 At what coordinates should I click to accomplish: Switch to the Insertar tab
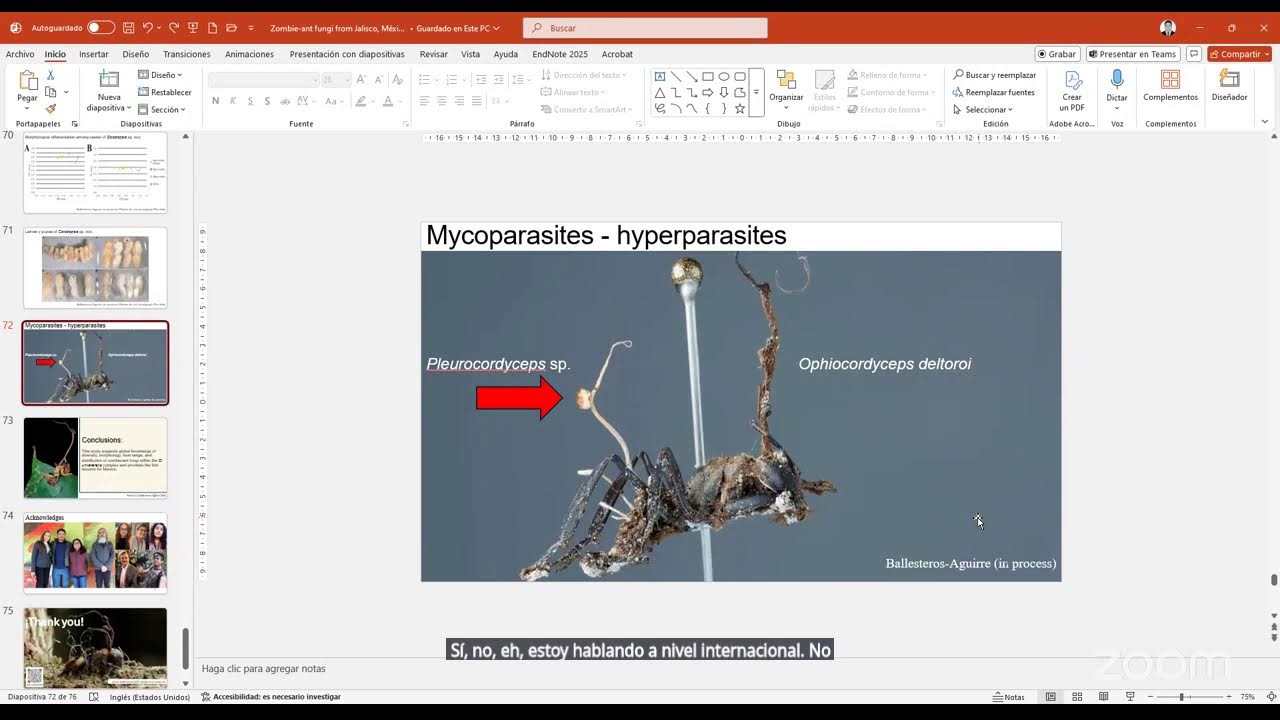[94, 54]
